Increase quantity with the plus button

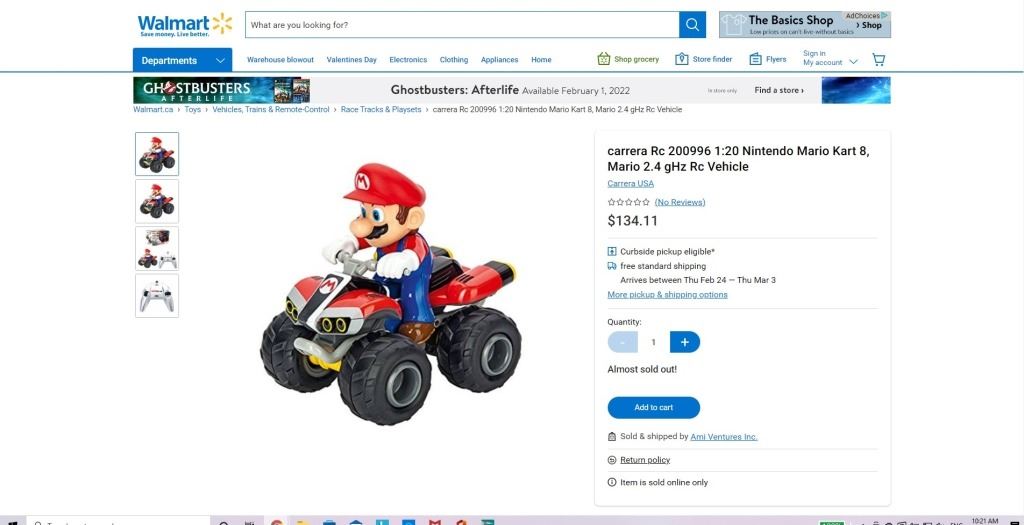[684, 342]
